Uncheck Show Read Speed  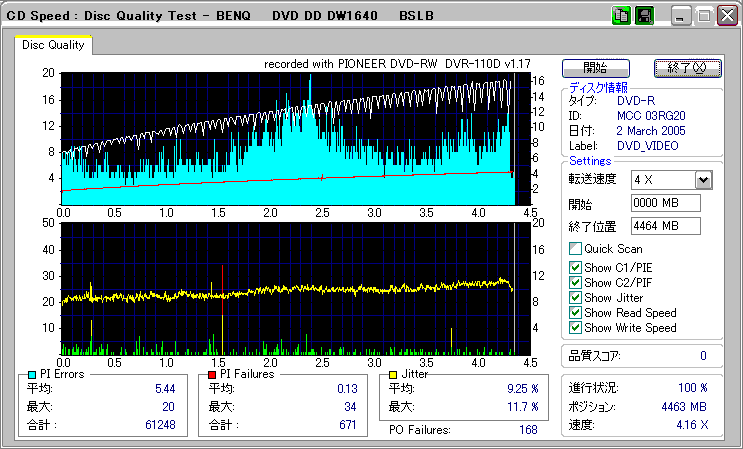point(575,313)
